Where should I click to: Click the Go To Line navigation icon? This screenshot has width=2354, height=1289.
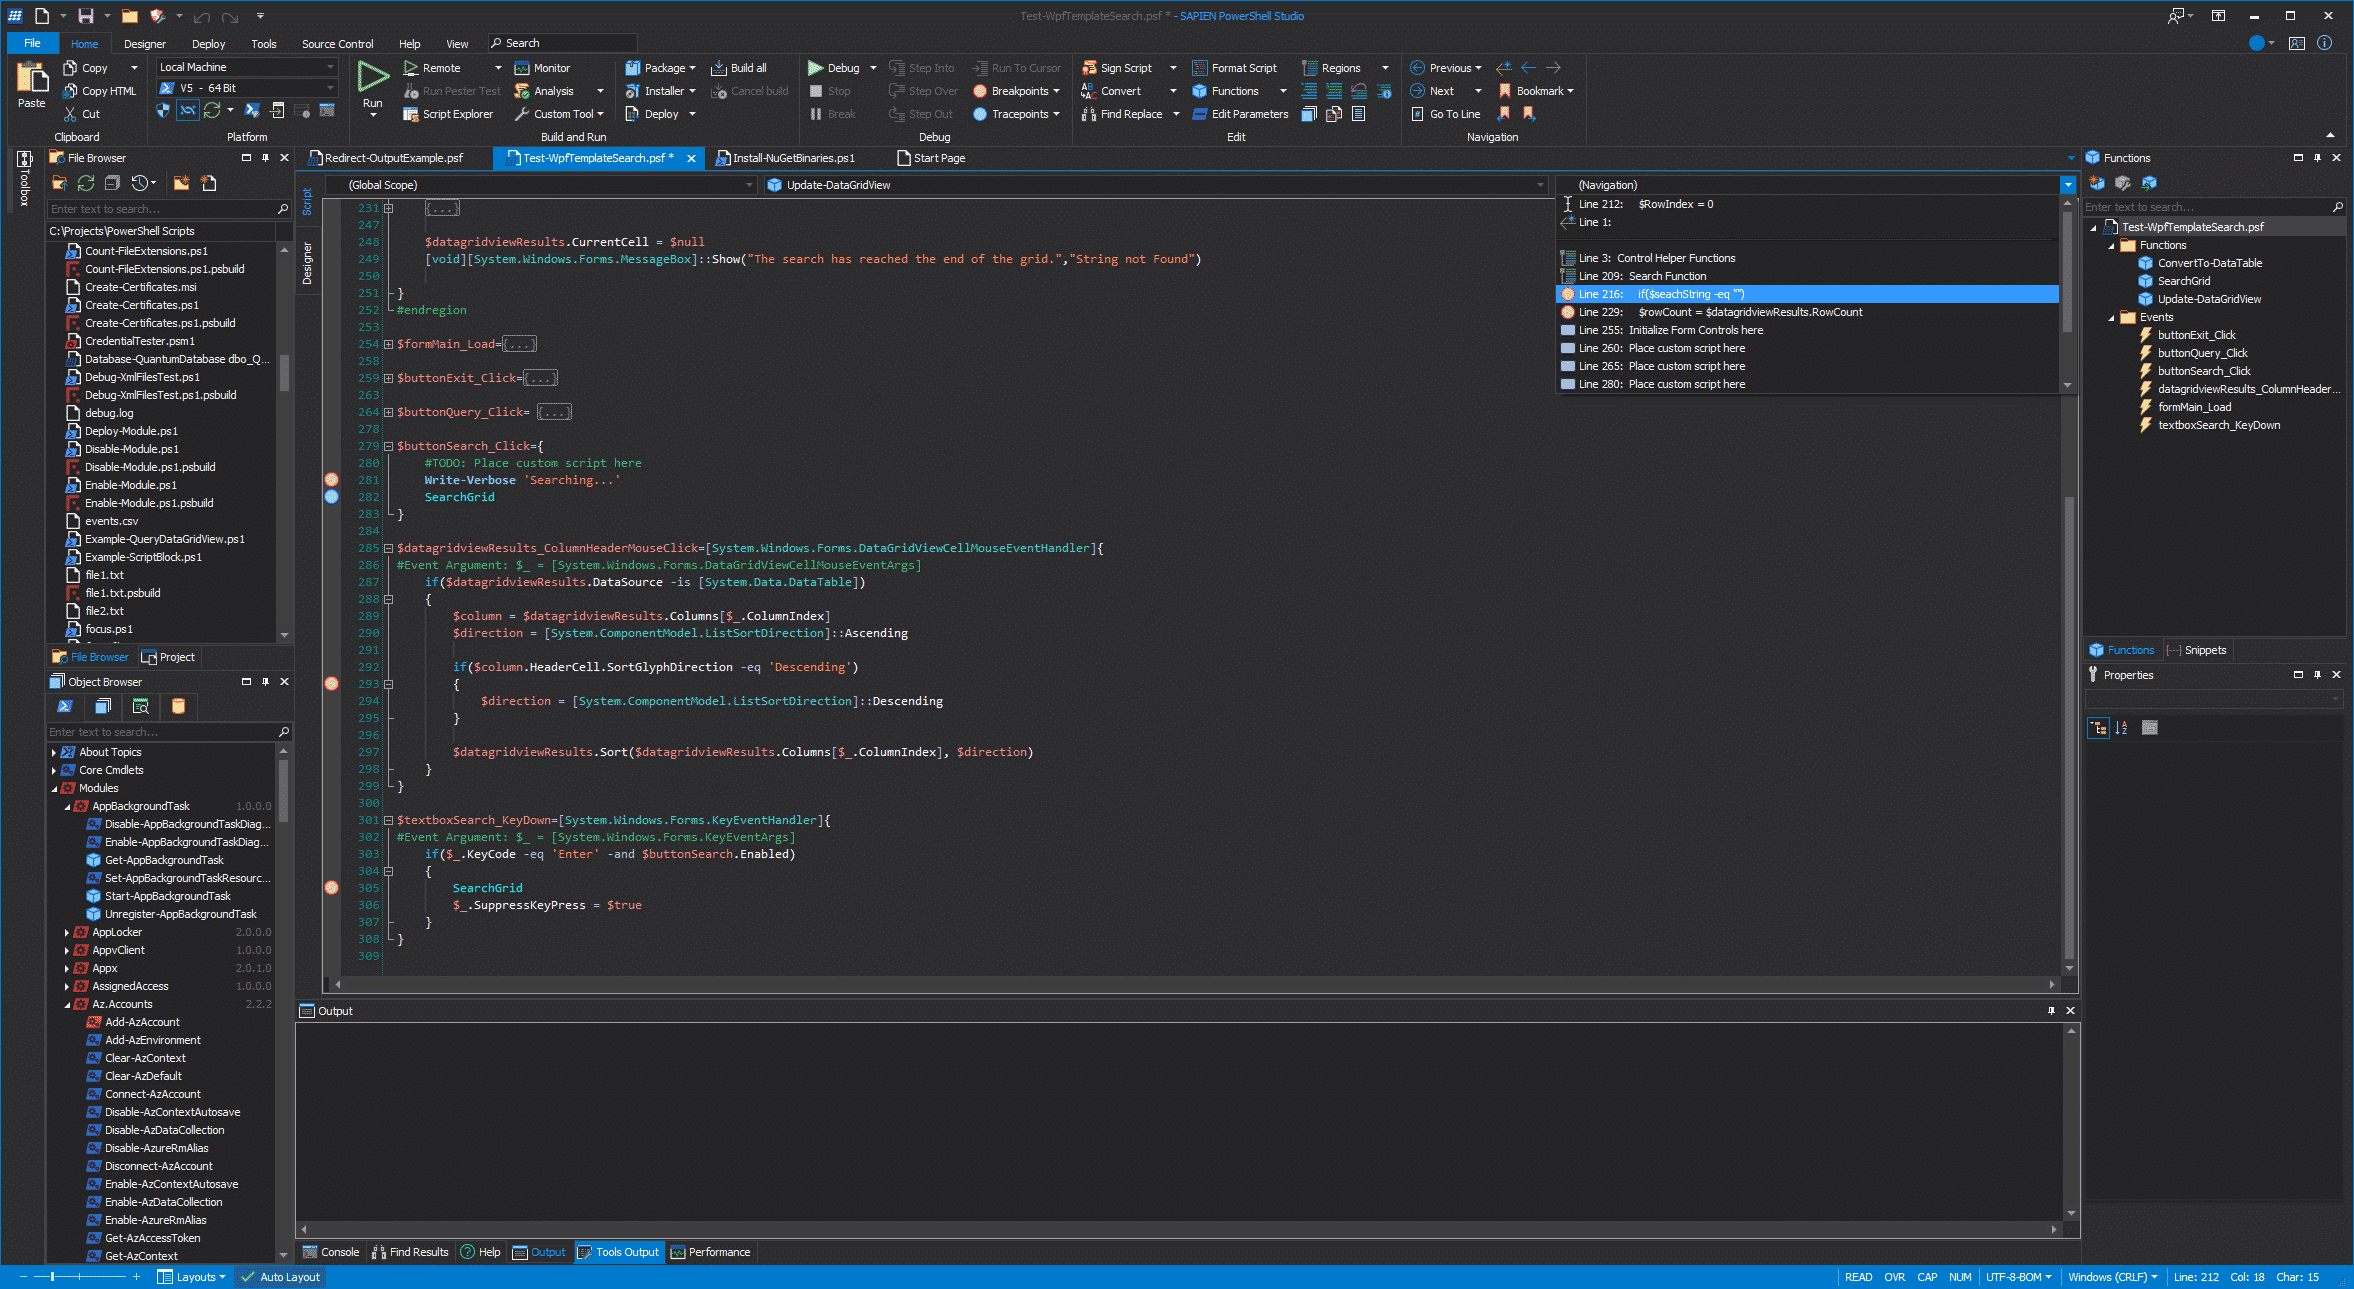(x=1413, y=113)
